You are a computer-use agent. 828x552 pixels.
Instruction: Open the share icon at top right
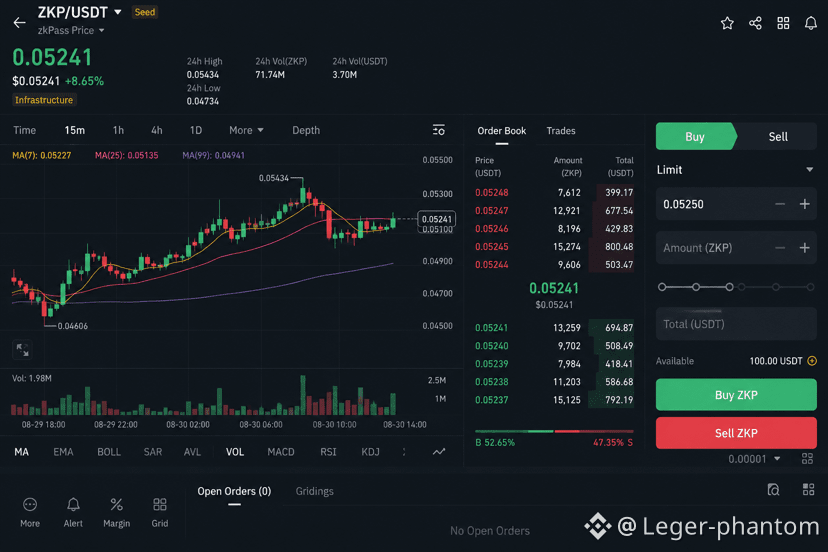pos(755,23)
